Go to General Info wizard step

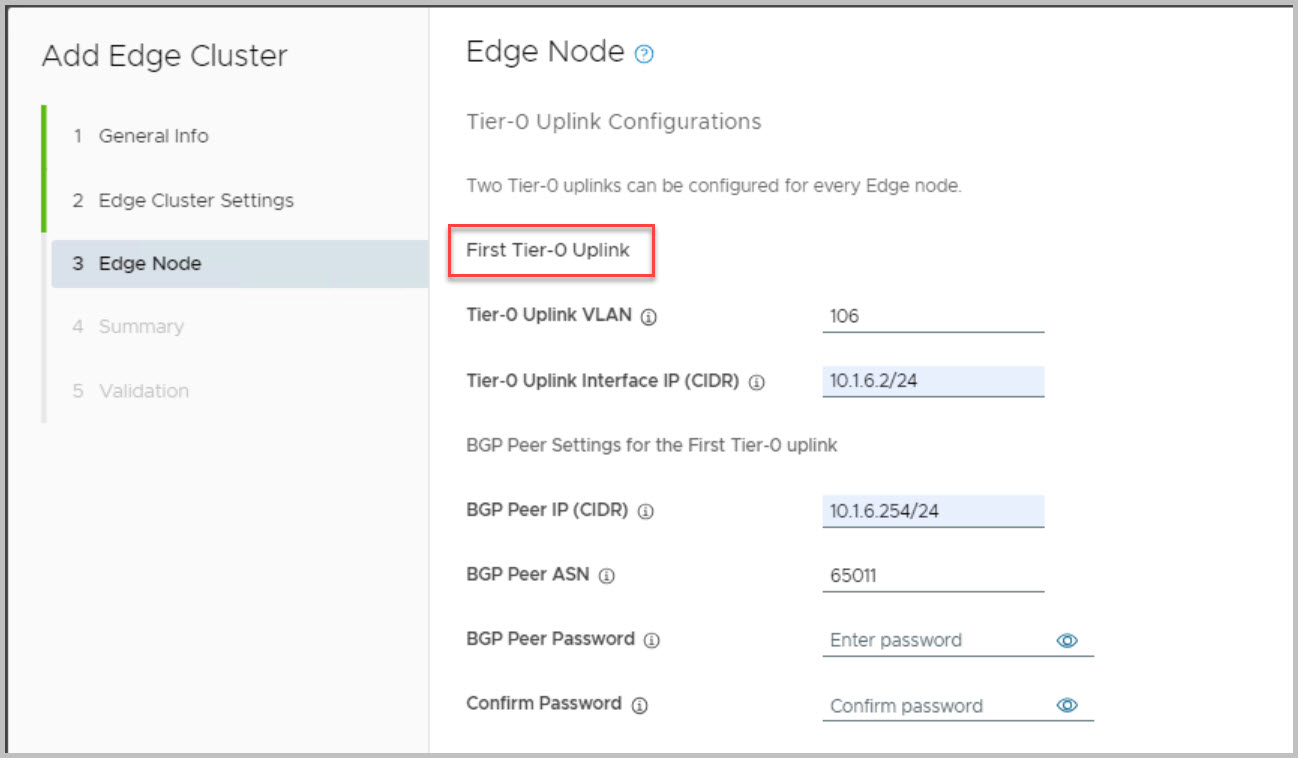pyautogui.click(x=153, y=136)
